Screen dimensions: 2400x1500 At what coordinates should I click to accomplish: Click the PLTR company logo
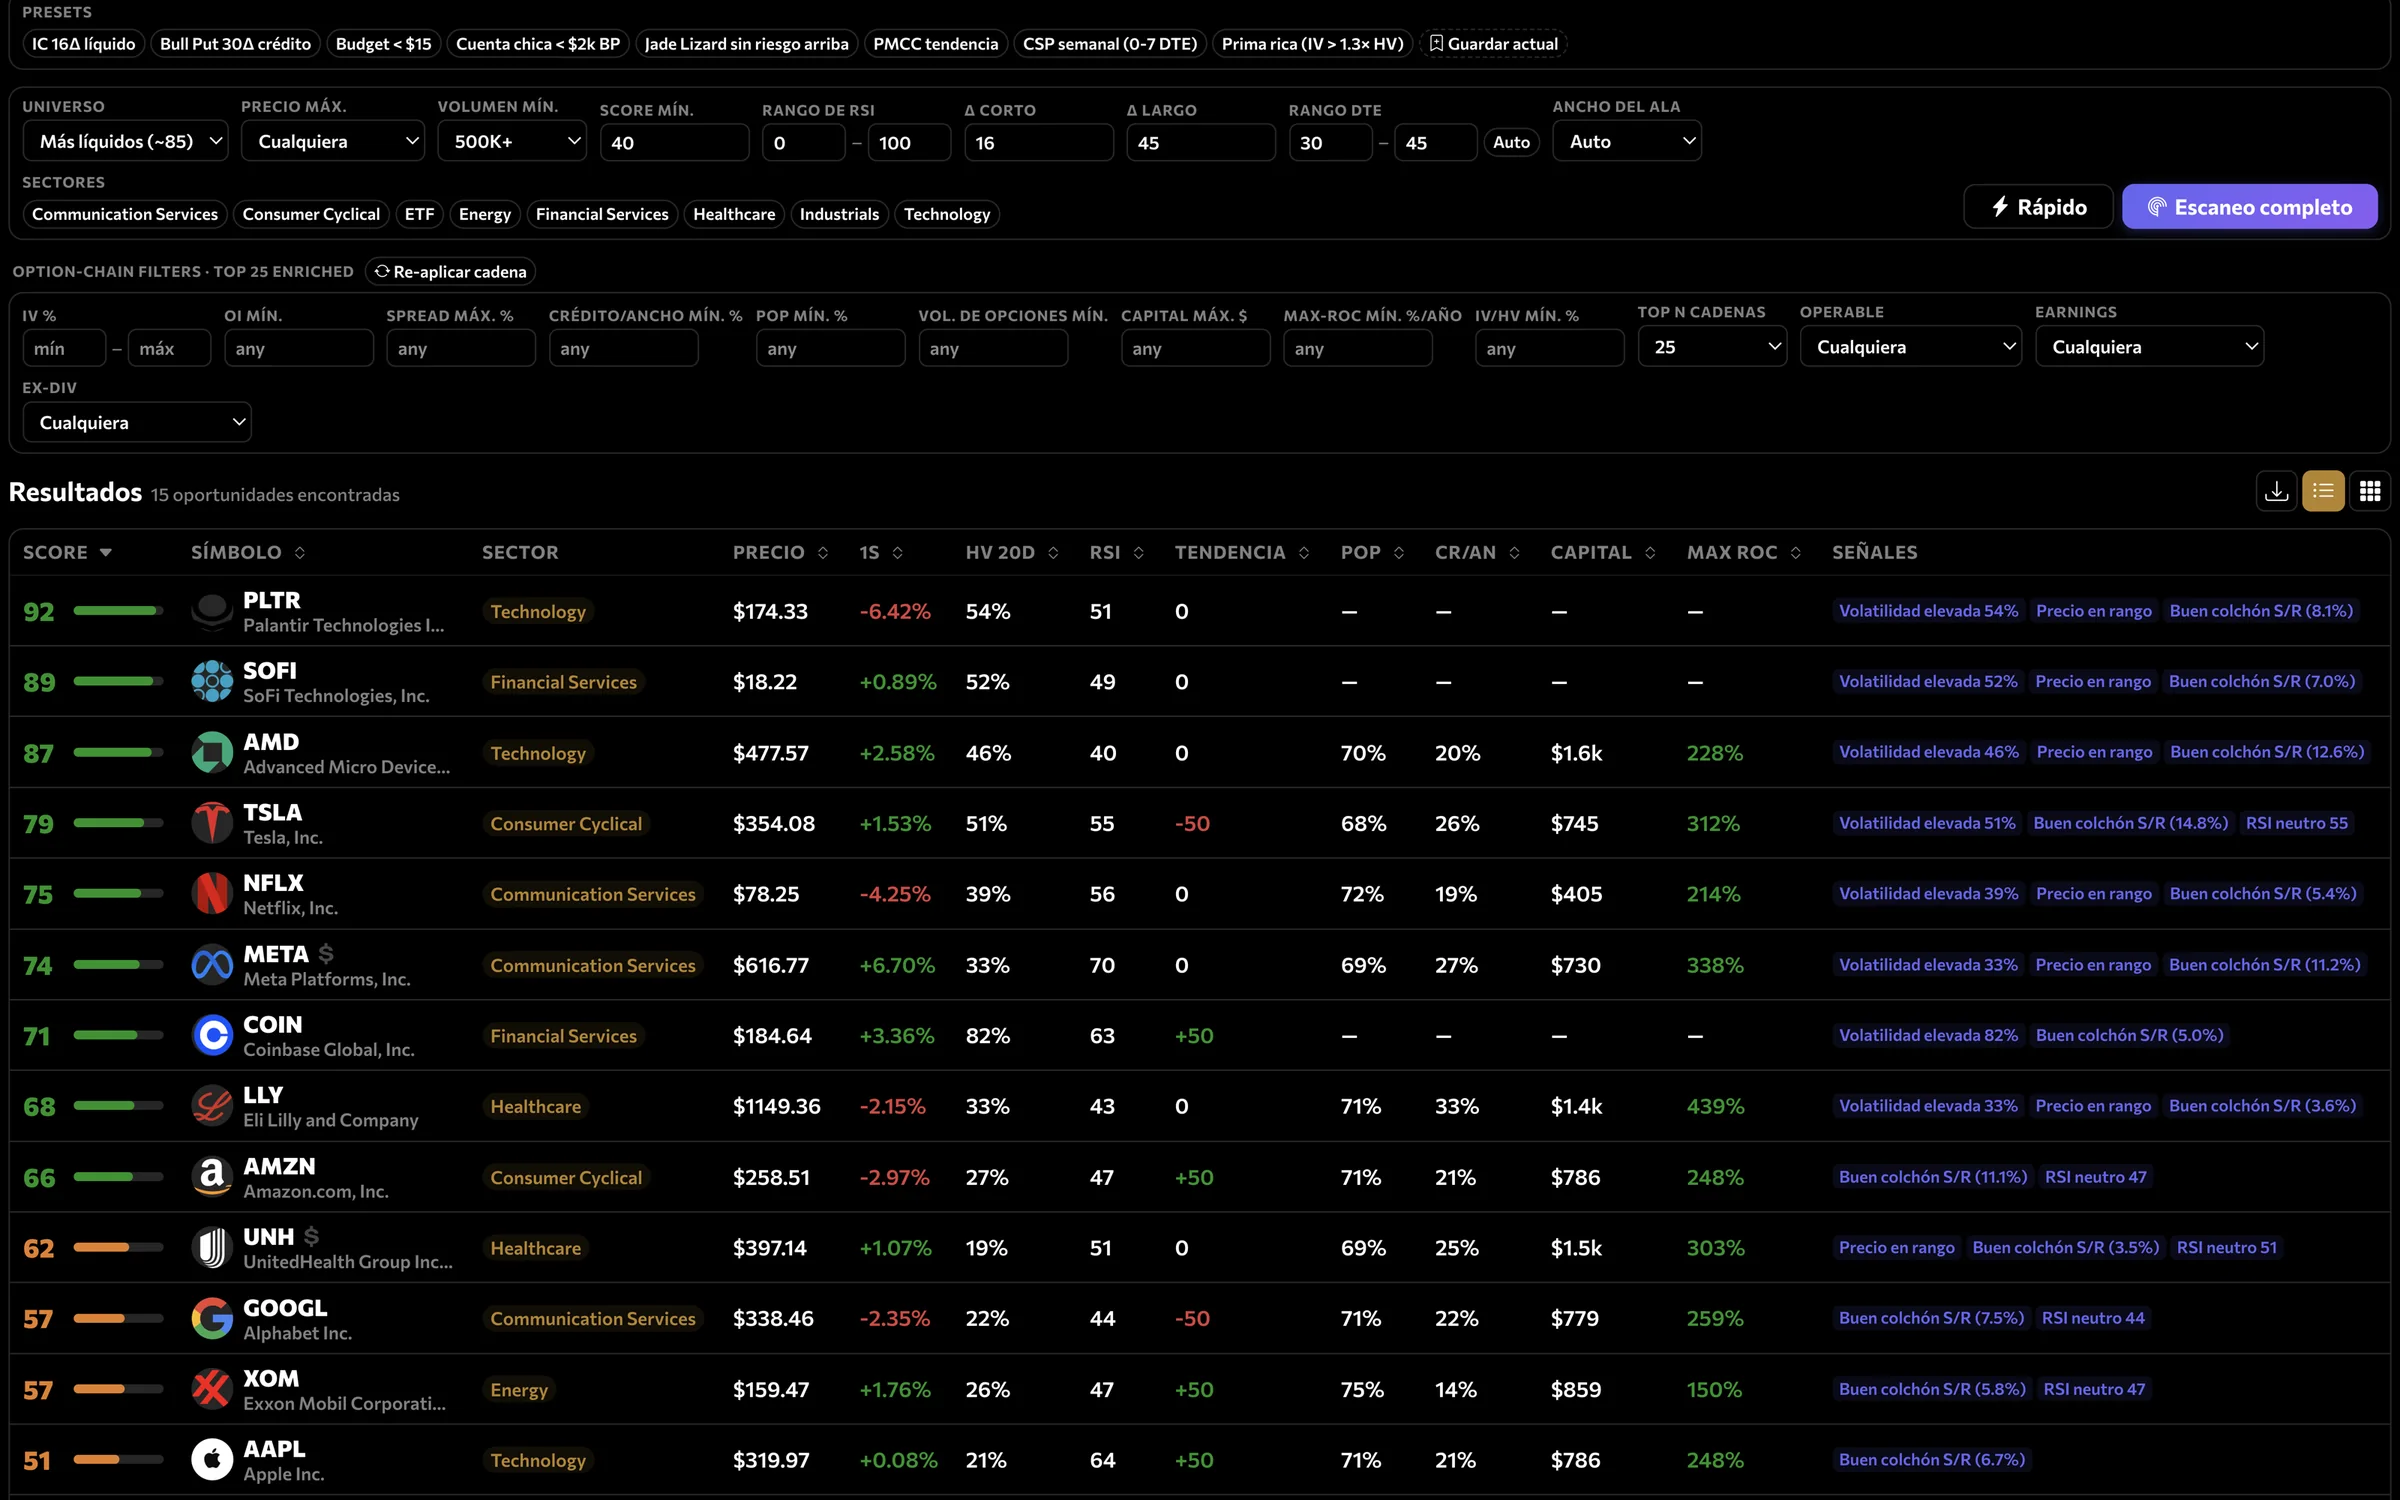[212, 611]
